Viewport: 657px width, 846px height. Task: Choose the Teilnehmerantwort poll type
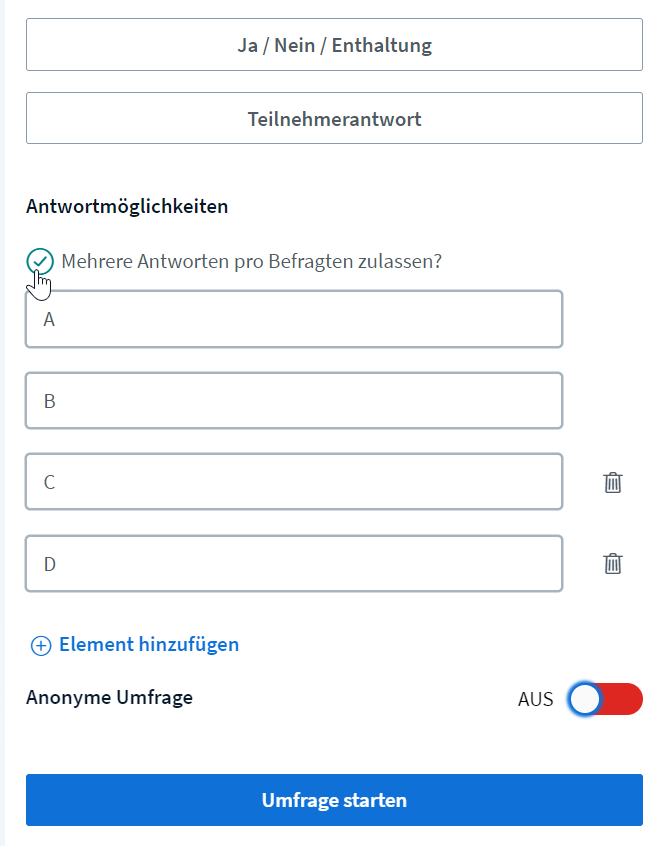pyautogui.click(x=334, y=118)
